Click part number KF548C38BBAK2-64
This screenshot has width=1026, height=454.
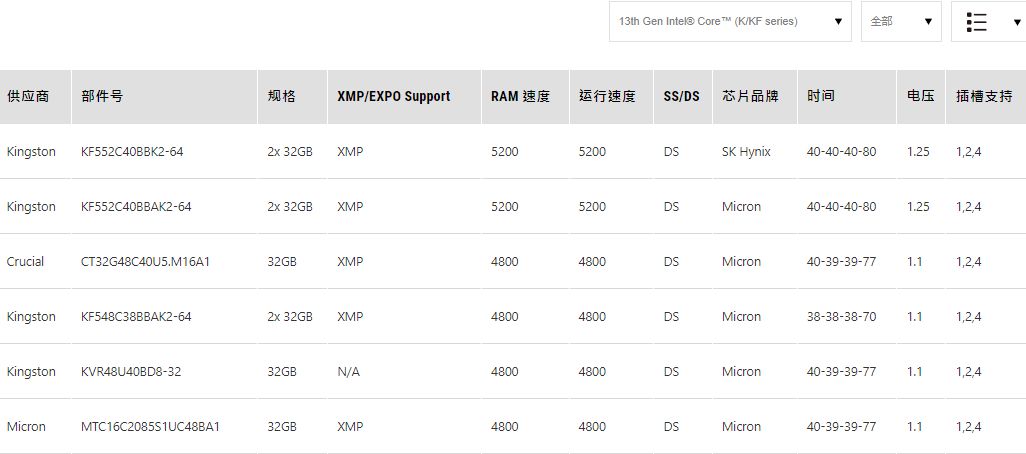click(x=136, y=317)
